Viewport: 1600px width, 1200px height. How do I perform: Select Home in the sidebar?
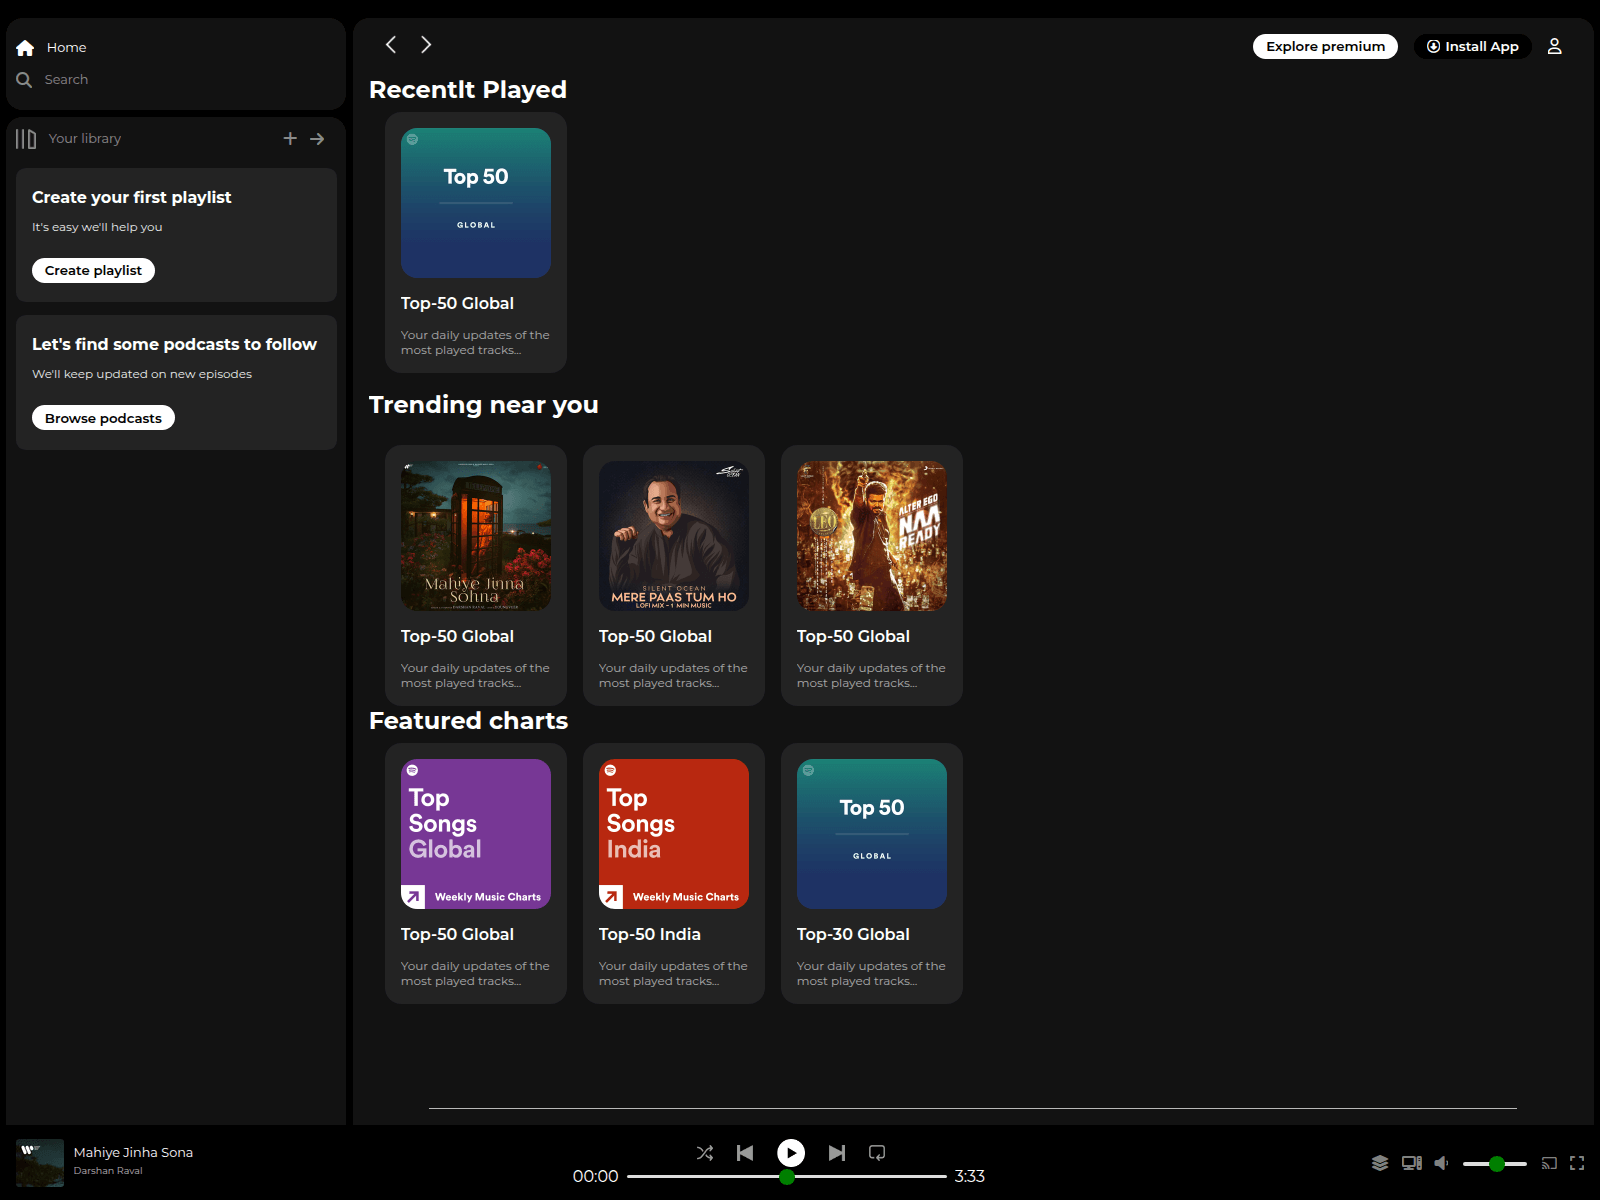tap(66, 48)
